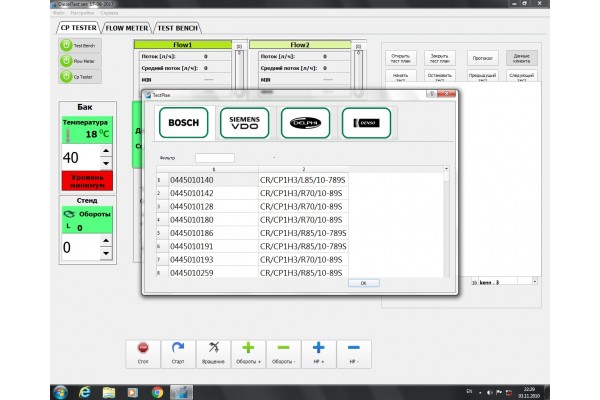Select the BOSCH manufacturer logo
The image size is (600, 400).
pyautogui.click(x=184, y=122)
